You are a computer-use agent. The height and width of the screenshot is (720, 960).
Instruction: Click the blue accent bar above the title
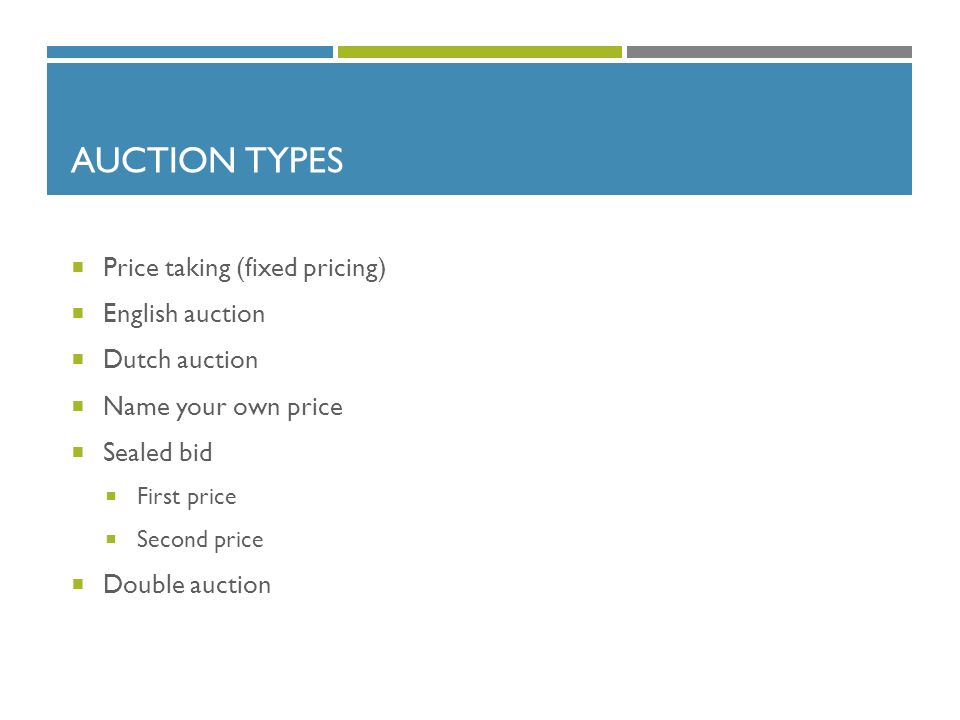click(x=190, y=52)
